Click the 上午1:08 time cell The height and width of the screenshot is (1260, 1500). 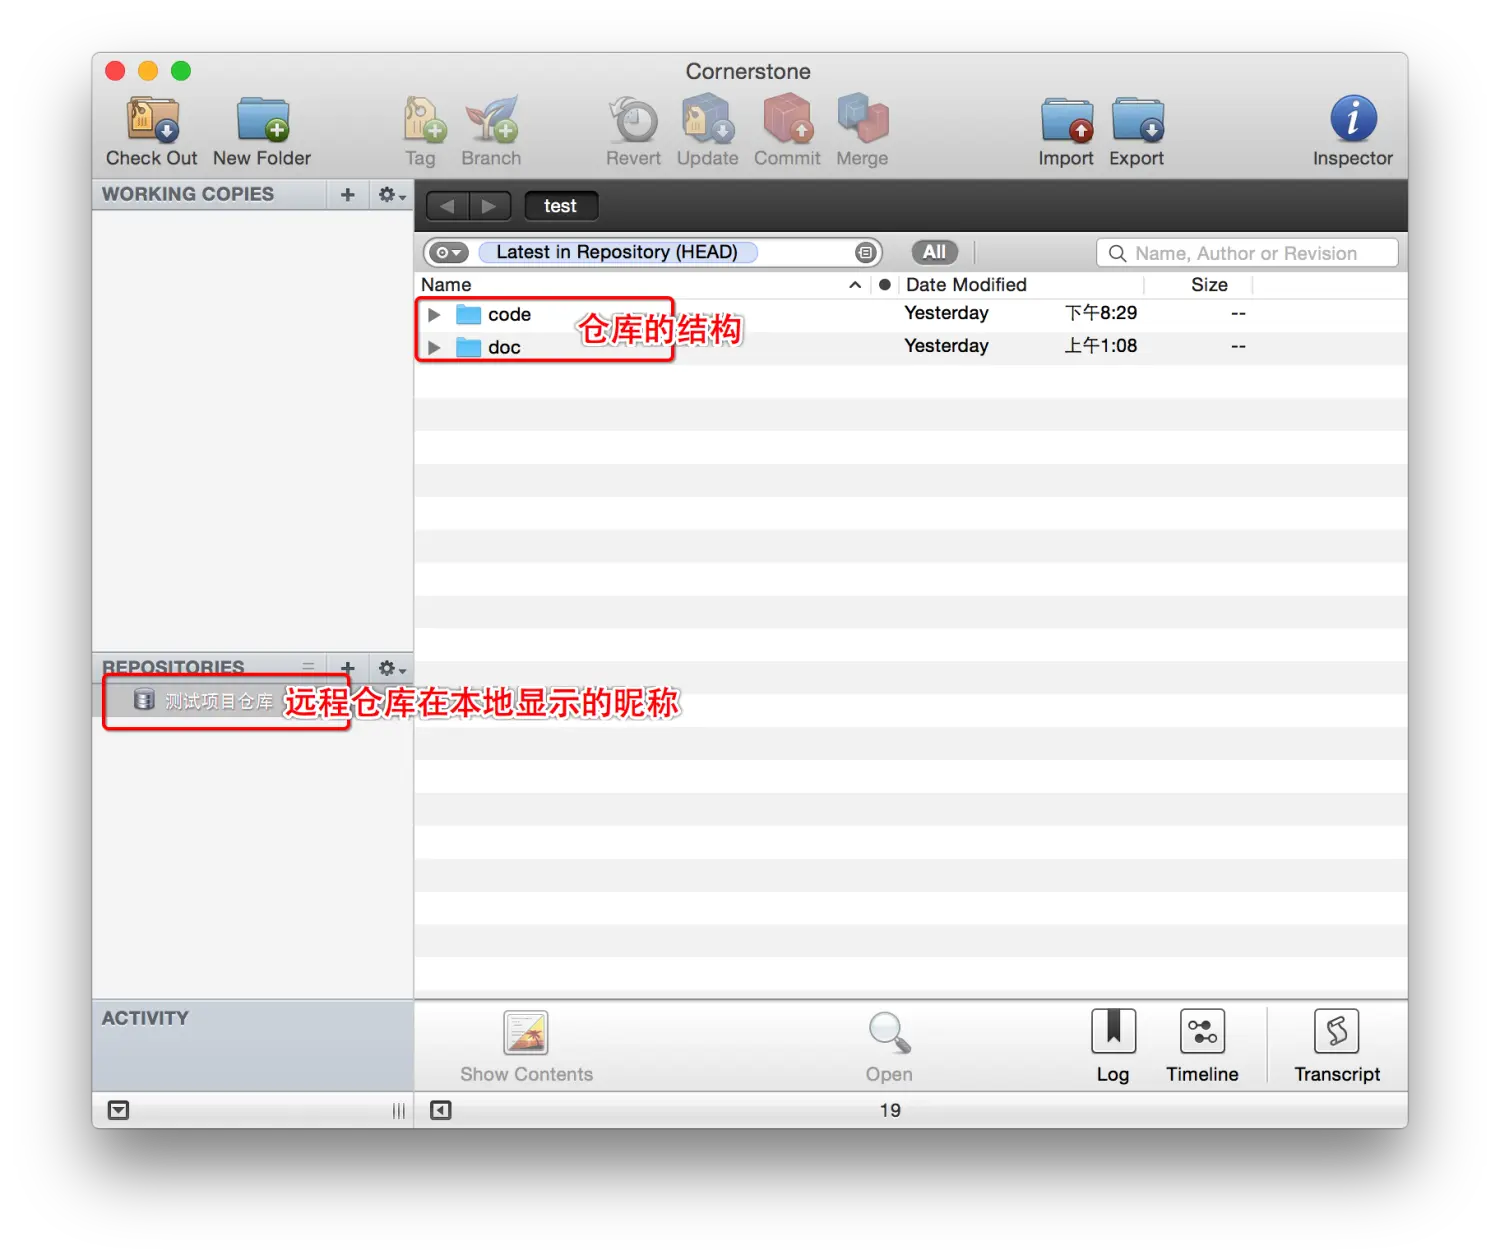pos(1101,347)
